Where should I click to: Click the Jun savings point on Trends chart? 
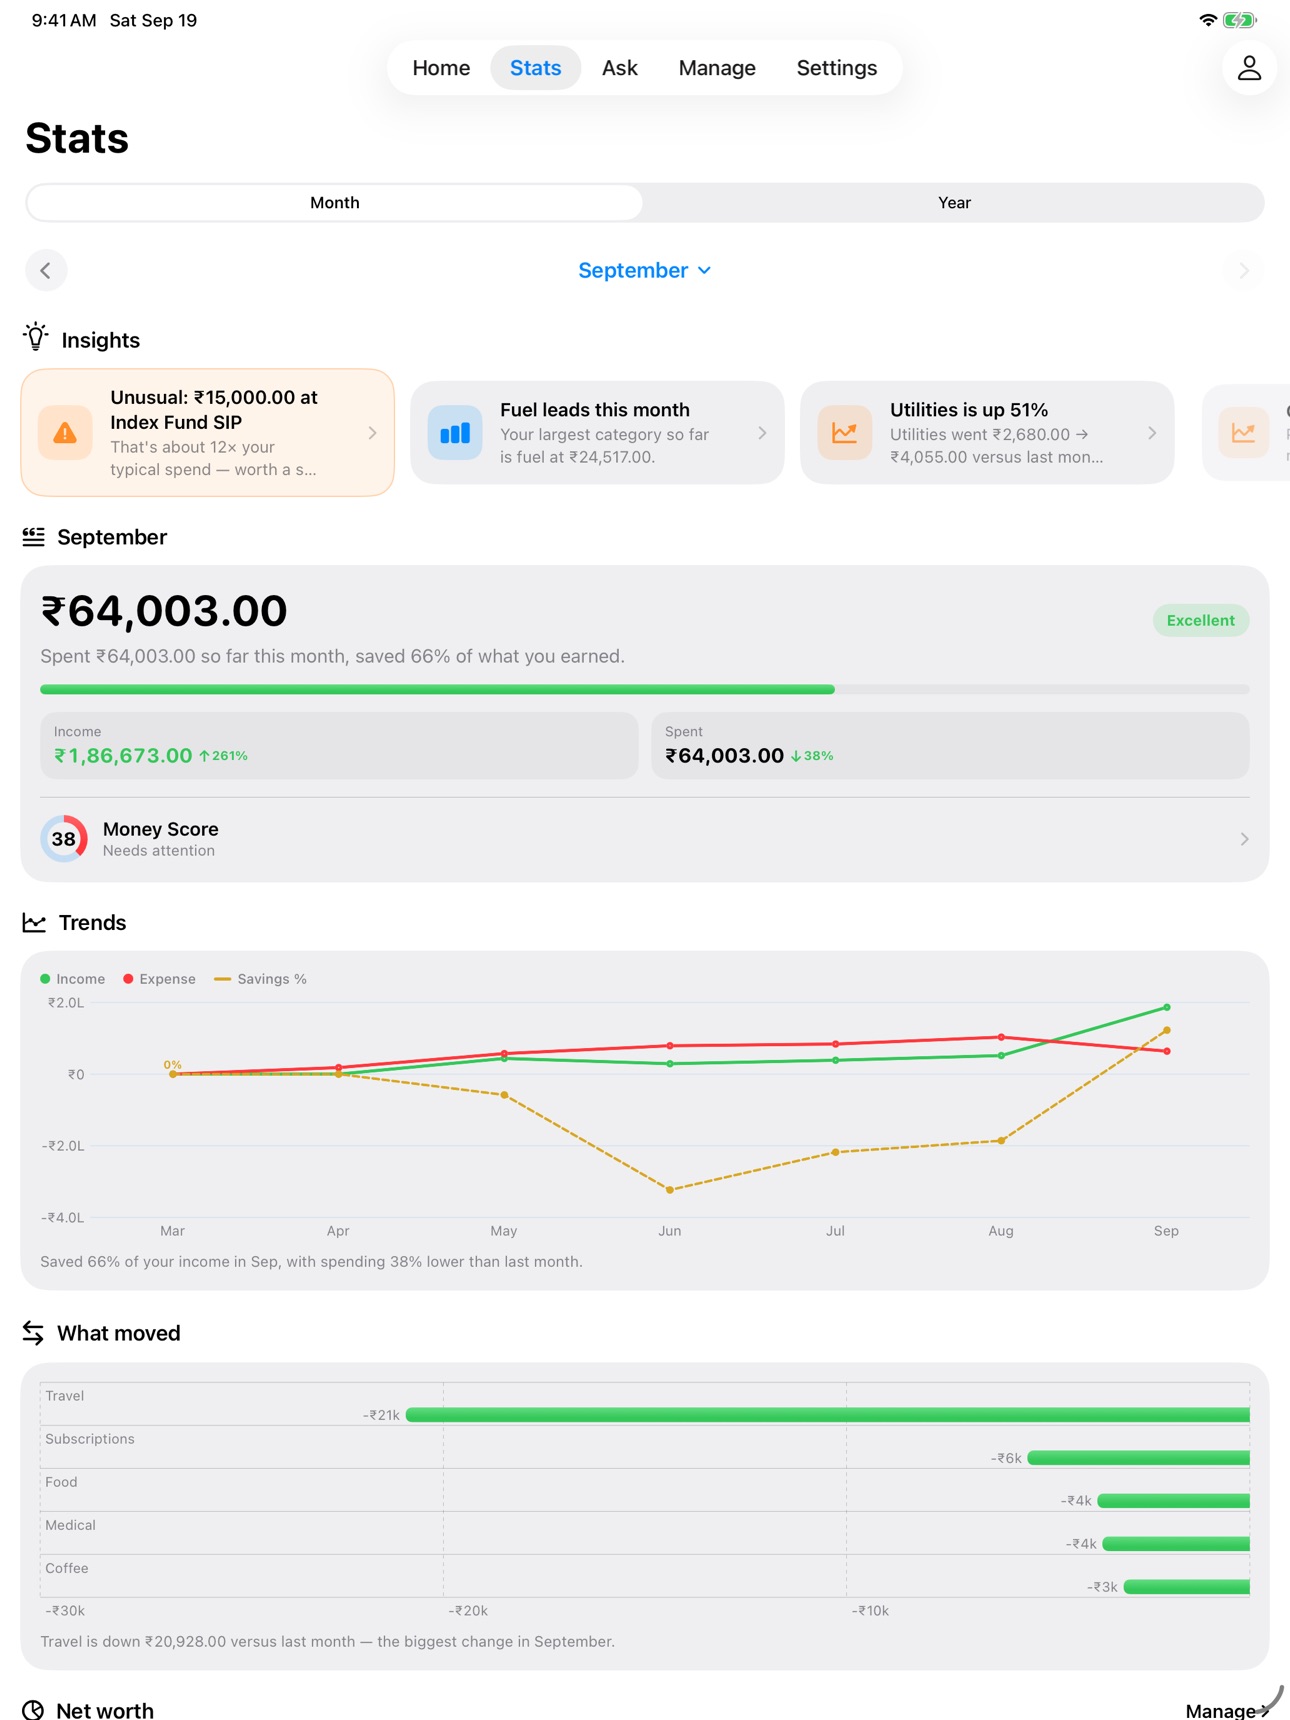tap(670, 1190)
